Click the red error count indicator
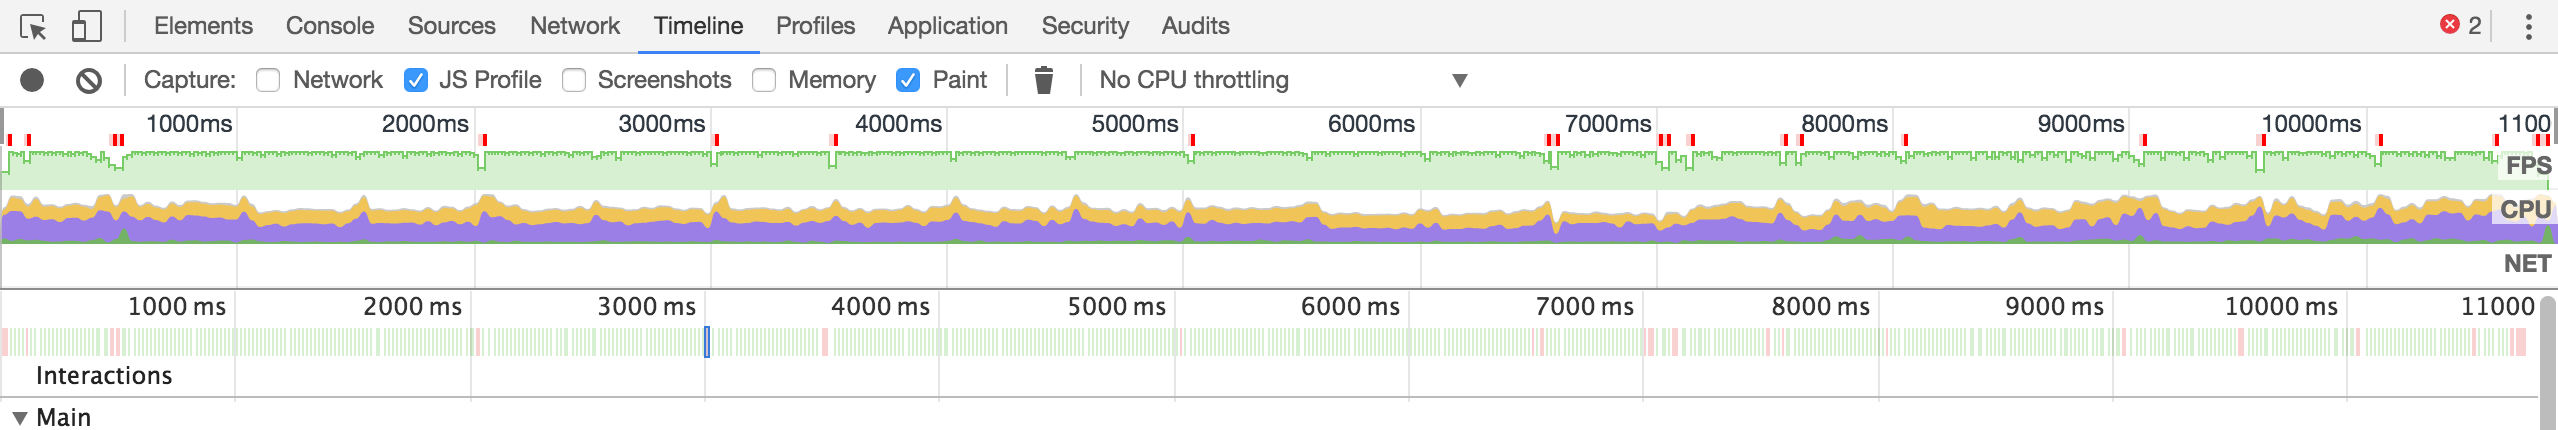The height and width of the screenshot is (430, 2558). click(2461, 25)
